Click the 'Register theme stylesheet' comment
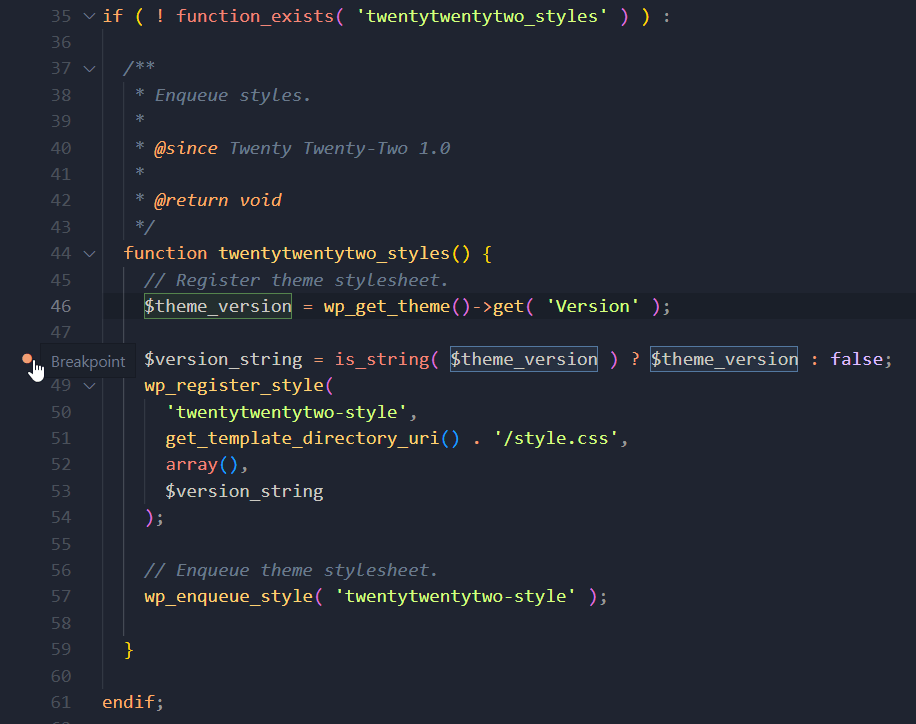This screenshot has height=724, width=916. pos(296,280)
